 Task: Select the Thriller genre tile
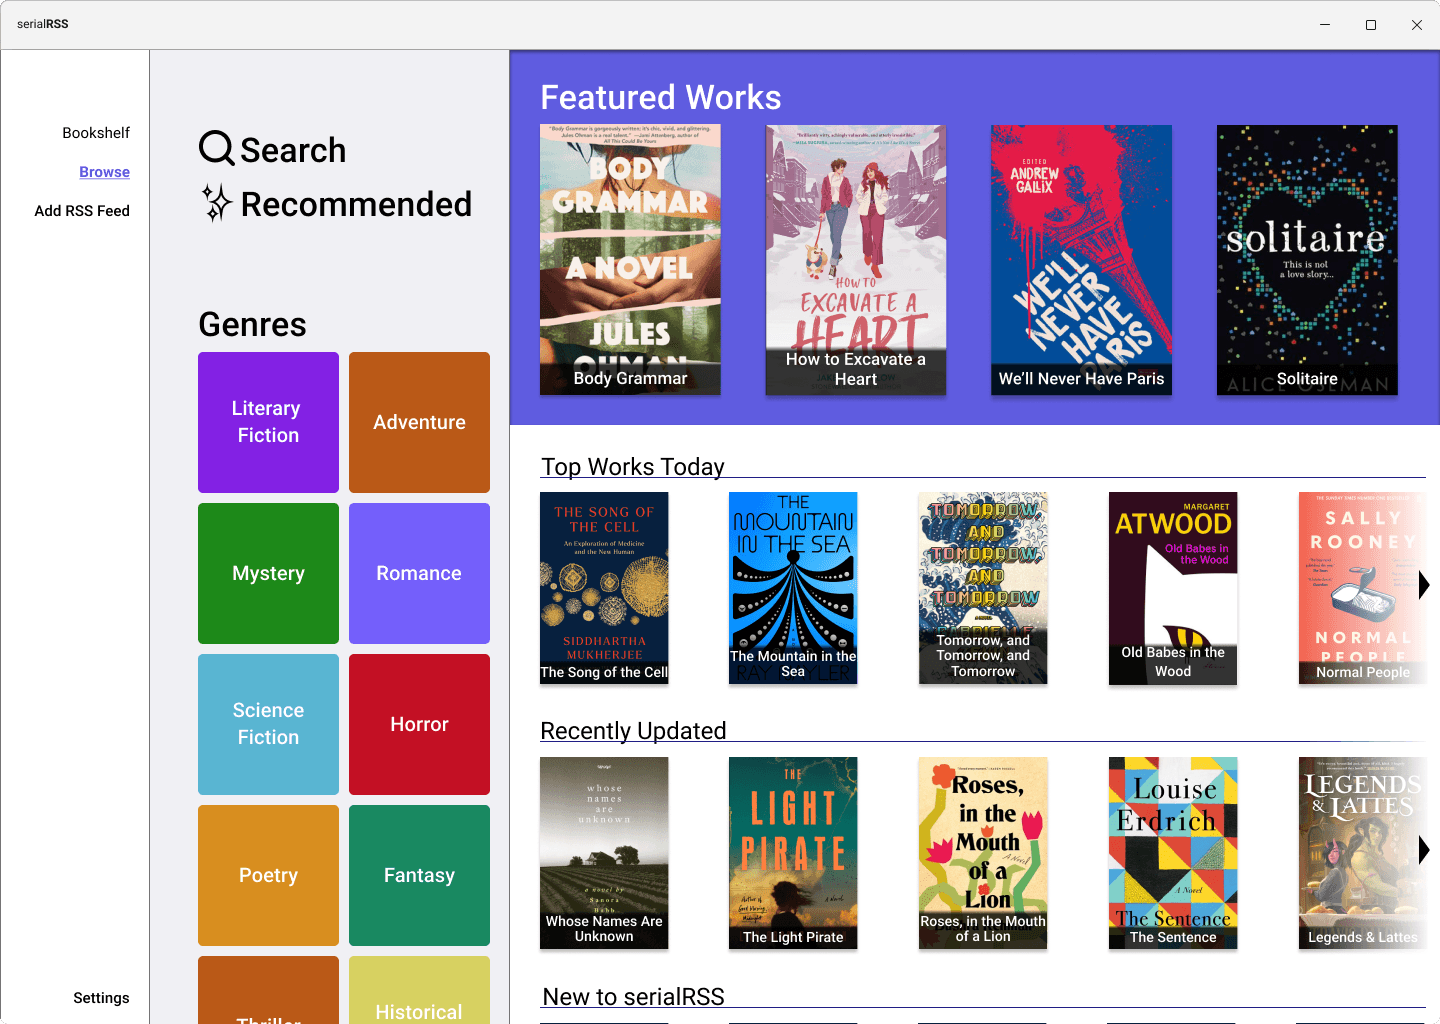click(x=268, y=990)
